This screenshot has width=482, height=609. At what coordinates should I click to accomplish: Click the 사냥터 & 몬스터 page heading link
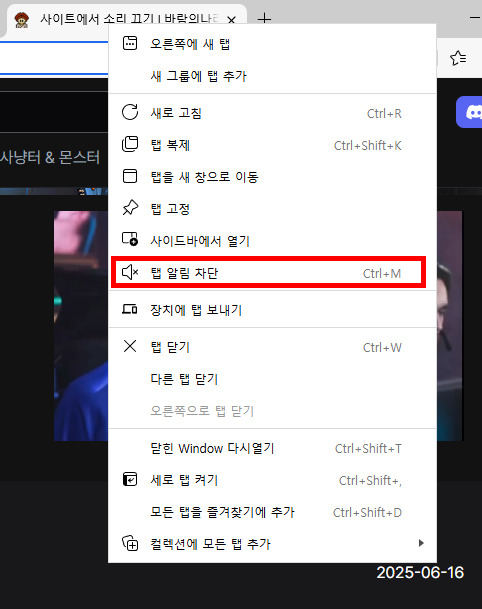50,157
